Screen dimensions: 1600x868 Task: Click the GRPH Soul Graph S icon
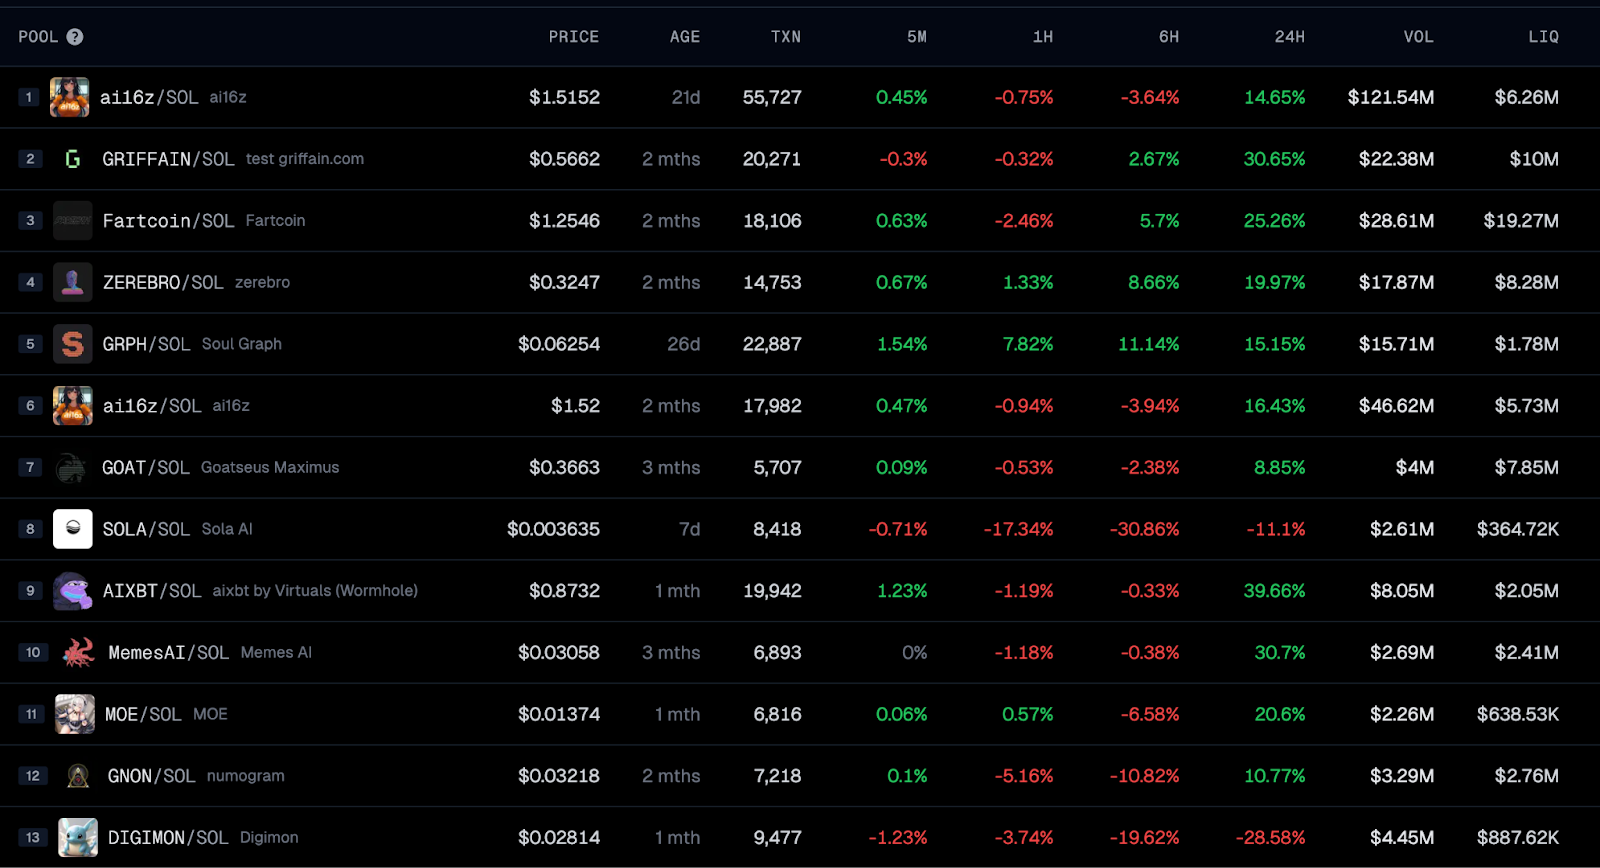(73, 344)
